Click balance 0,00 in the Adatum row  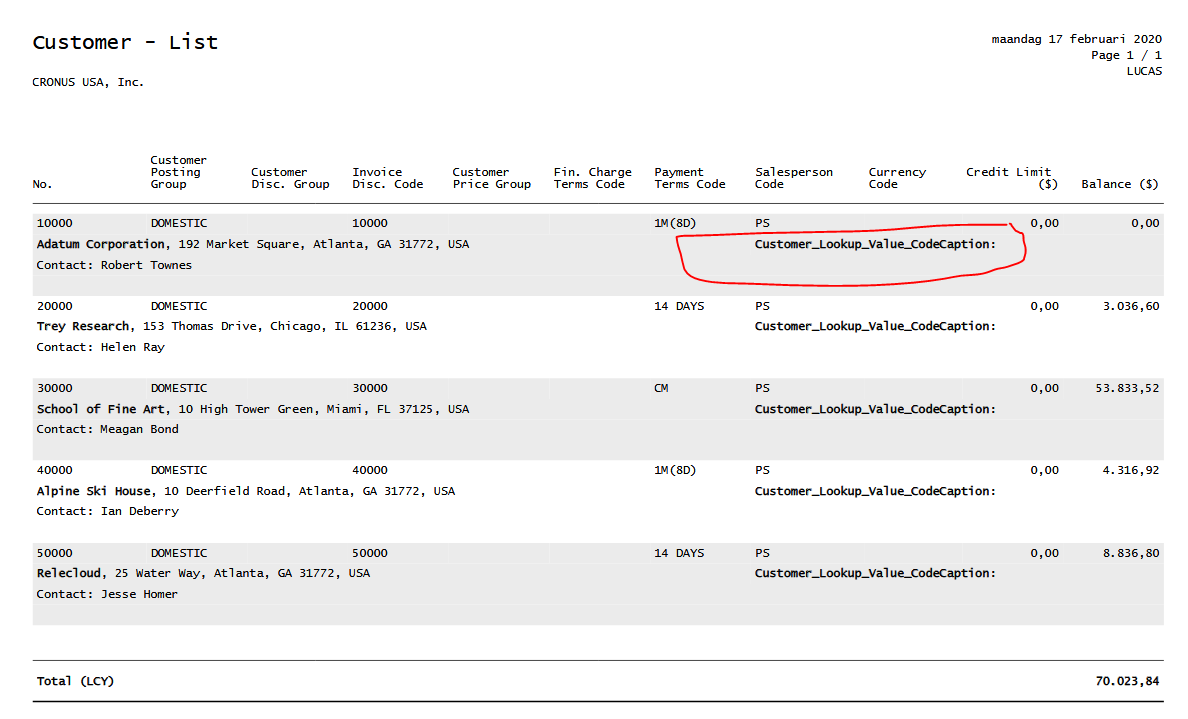coord(1145,224)
